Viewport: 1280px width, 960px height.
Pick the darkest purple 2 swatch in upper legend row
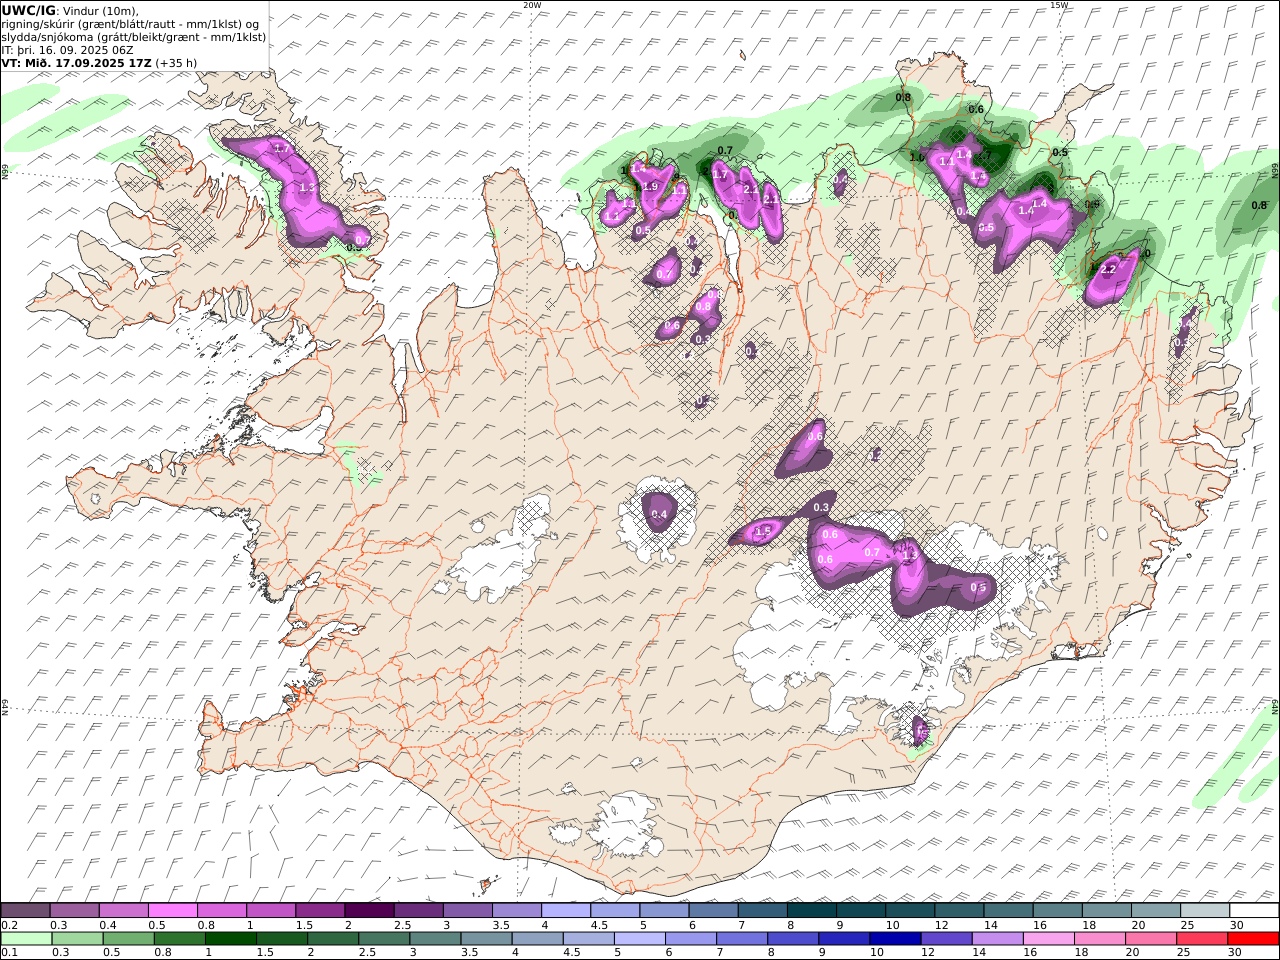[x=369, y=911]
